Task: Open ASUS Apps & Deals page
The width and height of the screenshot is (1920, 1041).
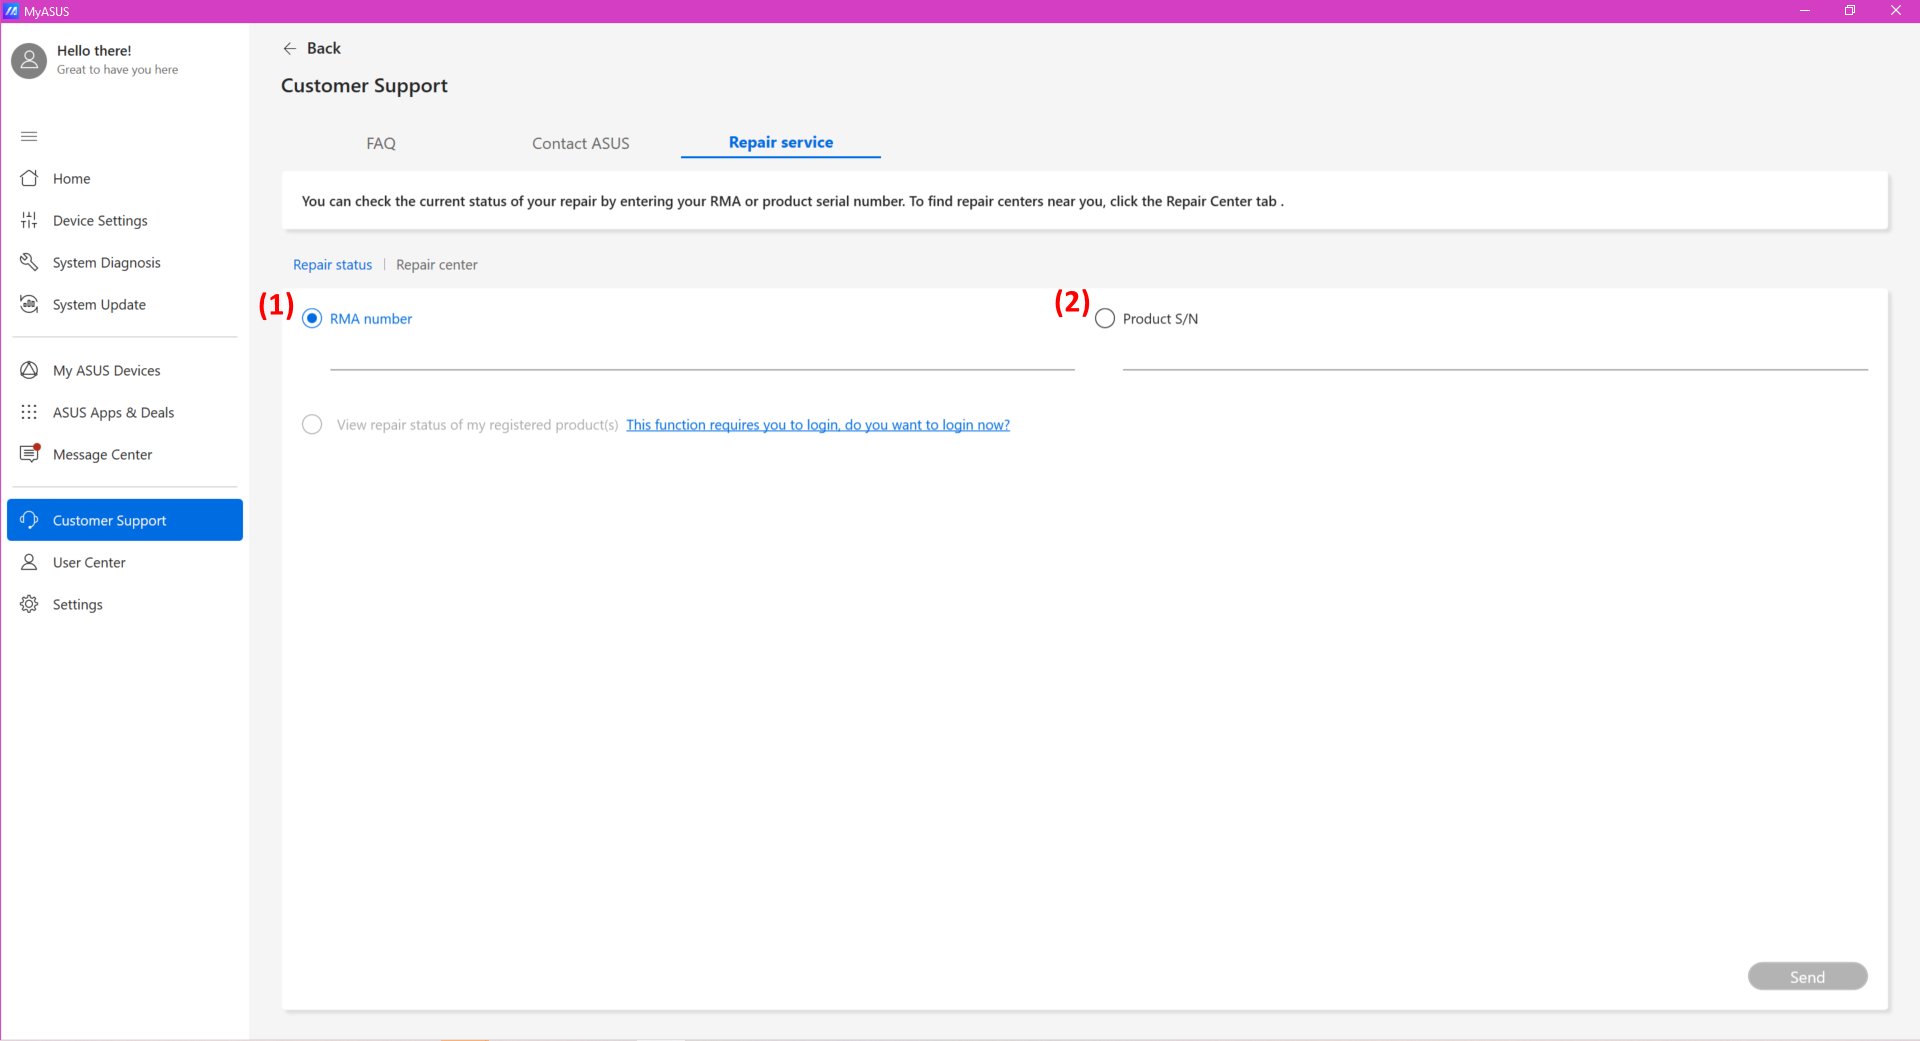Action: point(125,412)
